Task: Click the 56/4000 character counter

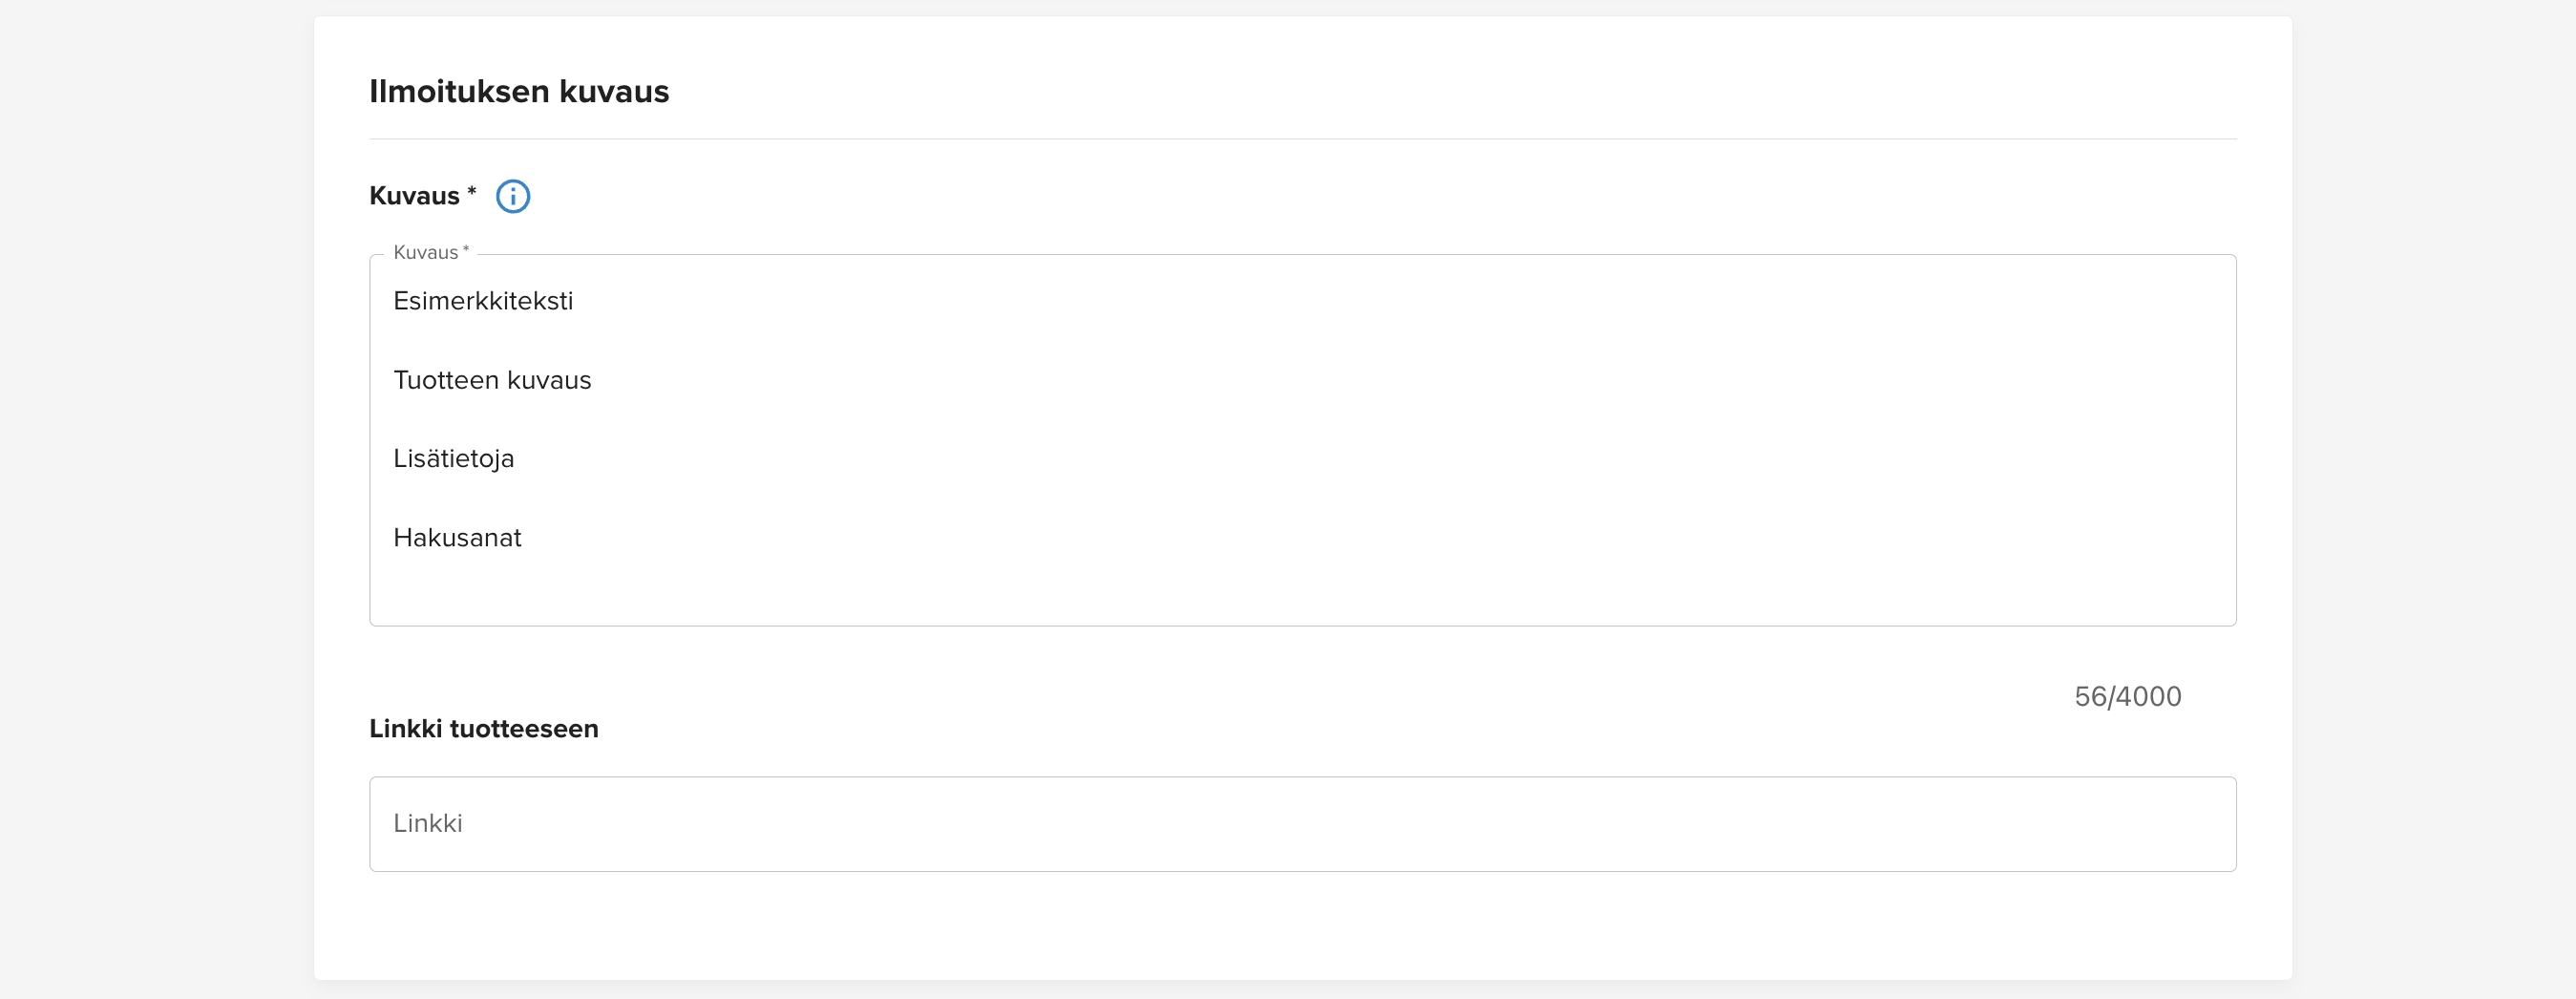Action: click(x=2127, y=696)
